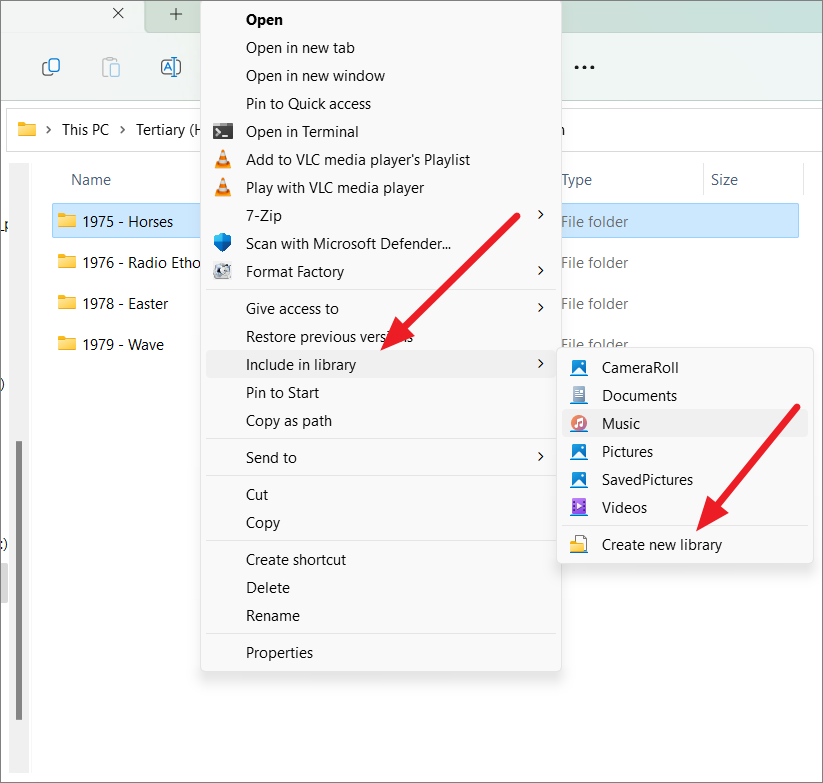The width and height of the screenshot is (823, 783).
Task: Select Create new library text
Action: tap(661, 545)
